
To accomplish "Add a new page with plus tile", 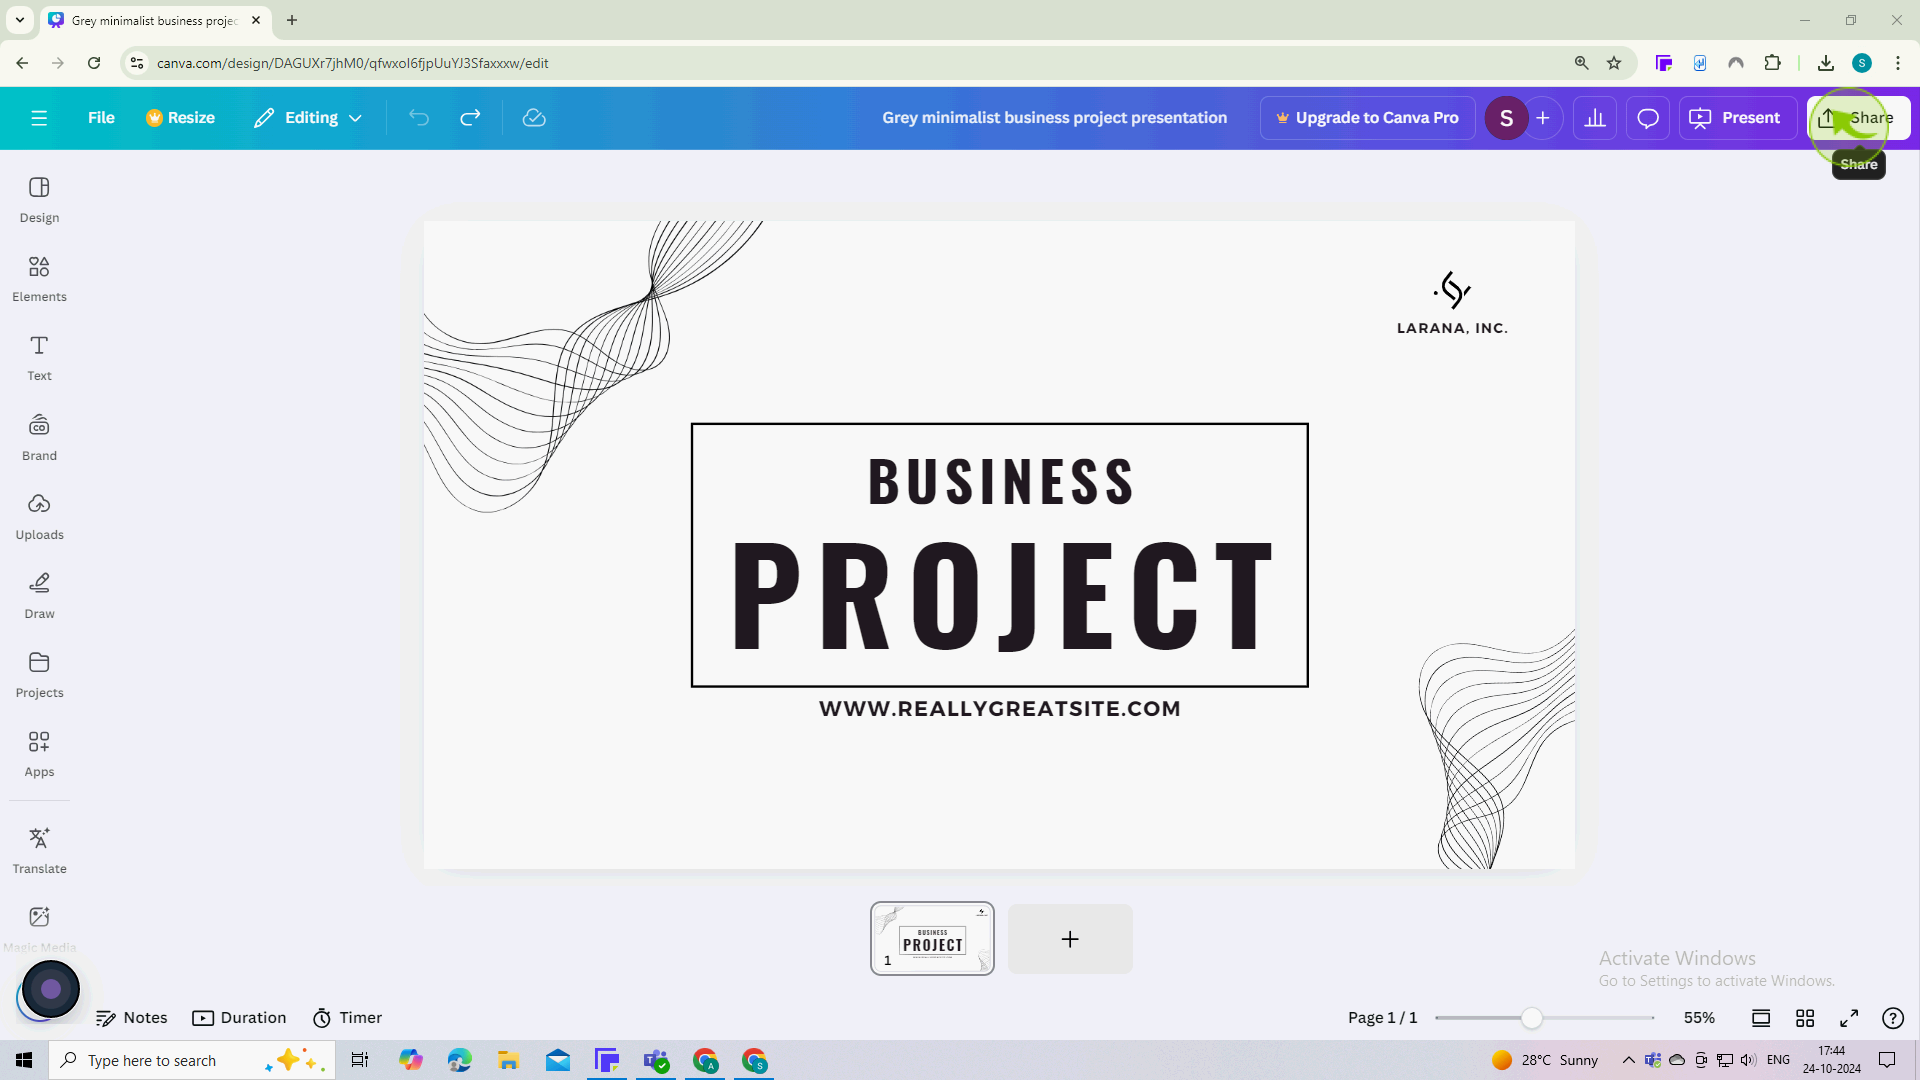I will pos(1070,939).
